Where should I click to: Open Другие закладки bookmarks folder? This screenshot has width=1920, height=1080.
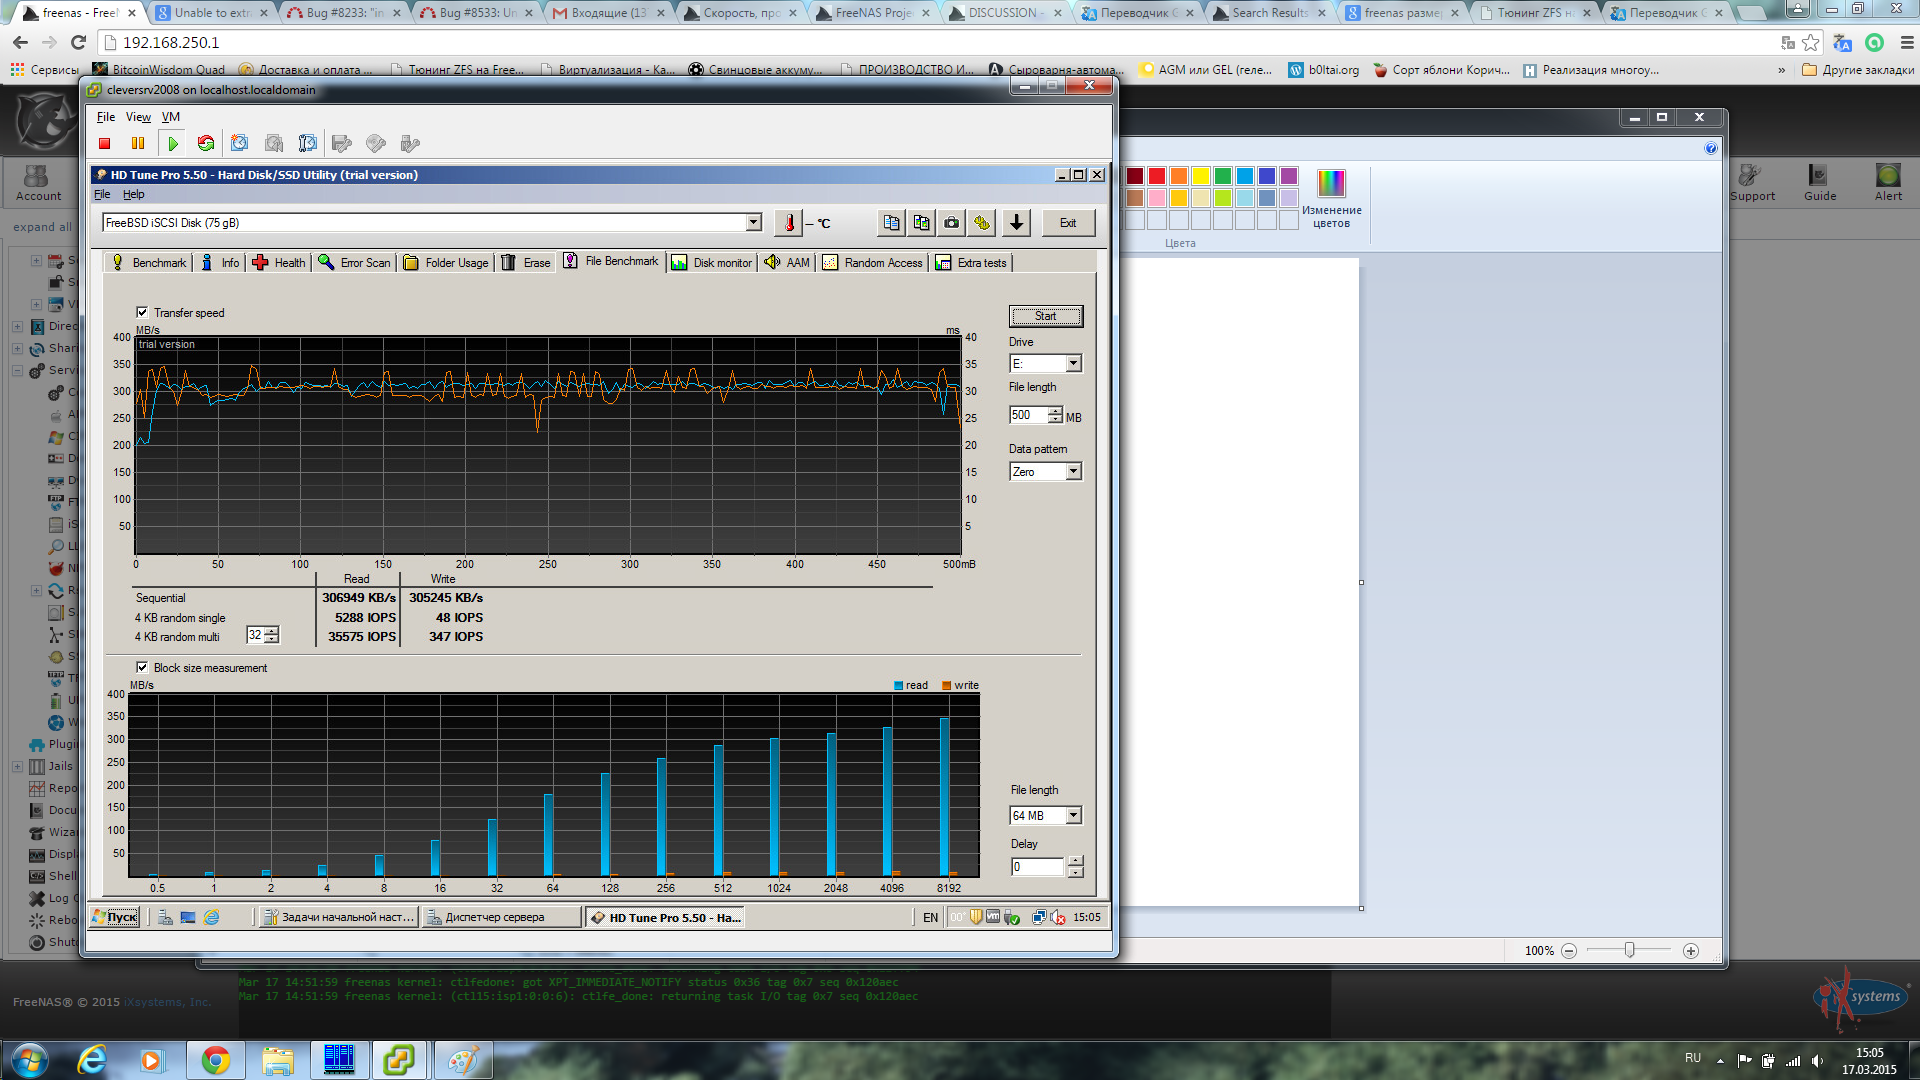[1858, 70]
